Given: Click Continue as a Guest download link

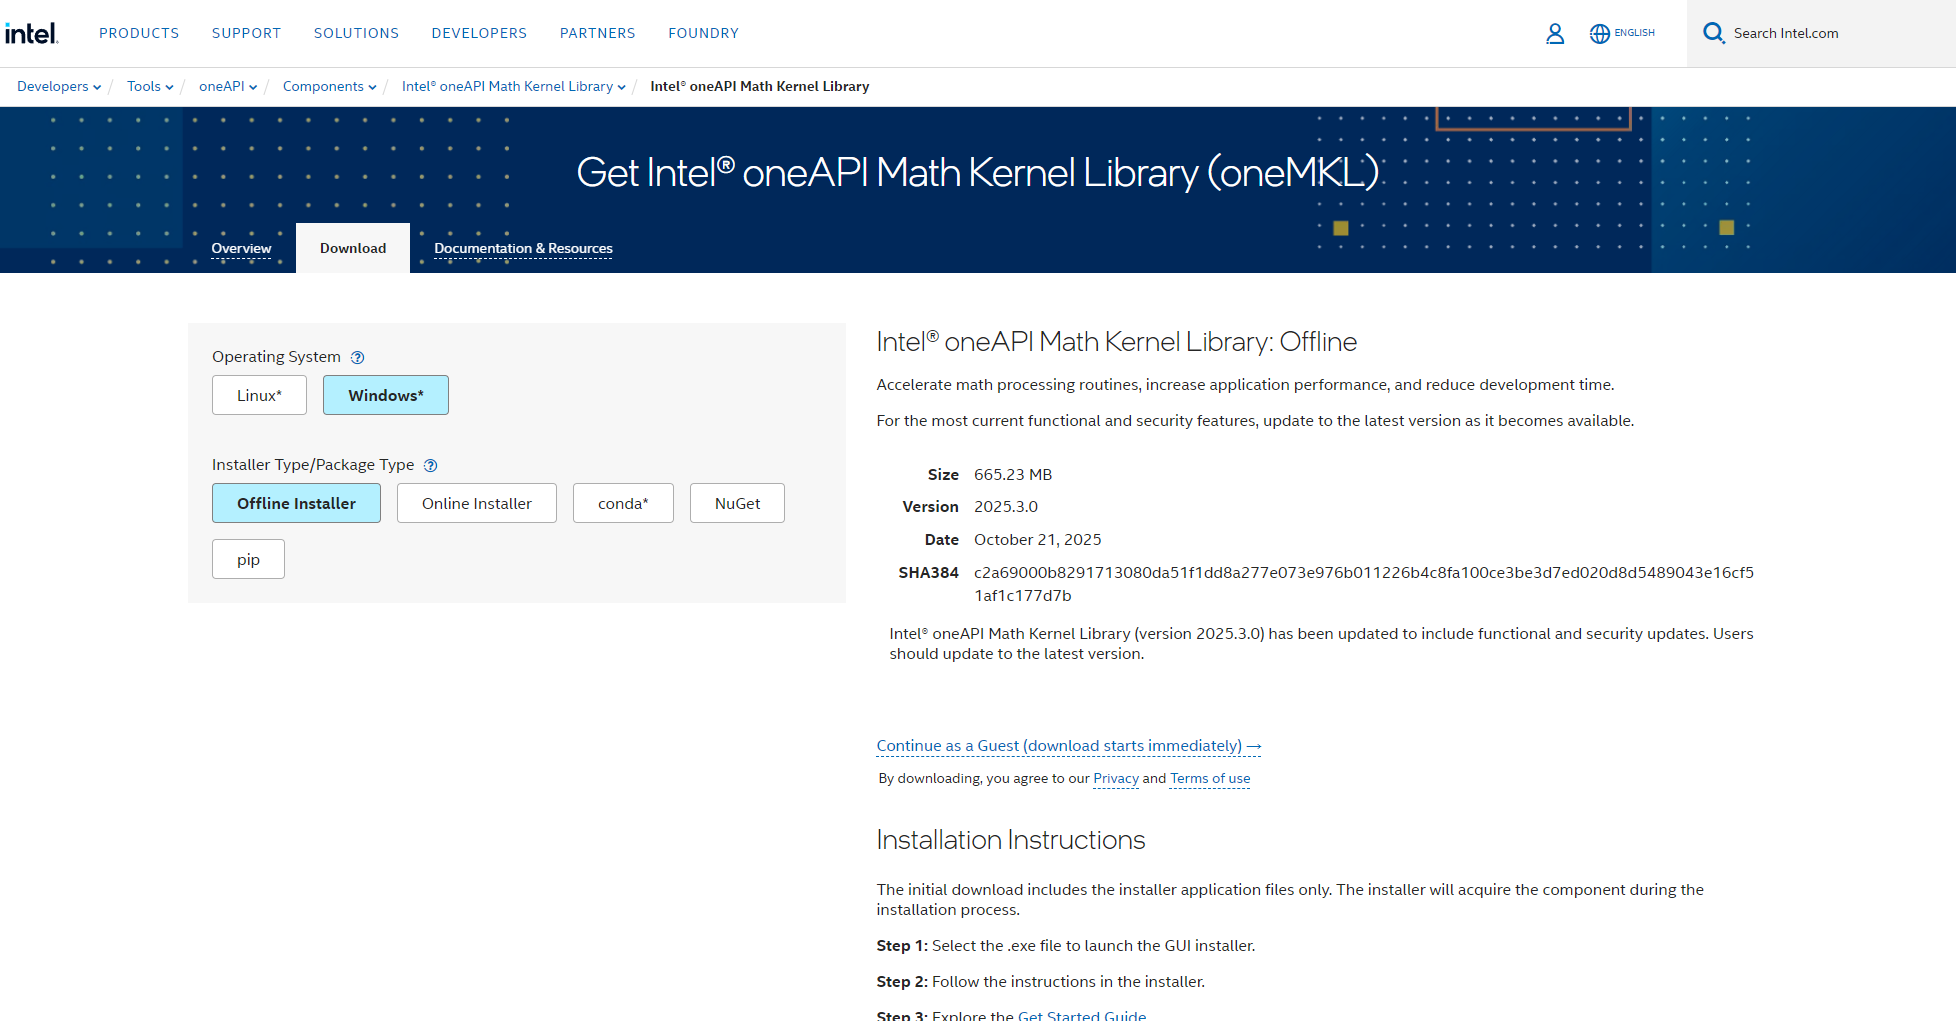Looking at the screenshot, I should (1068, 746).
